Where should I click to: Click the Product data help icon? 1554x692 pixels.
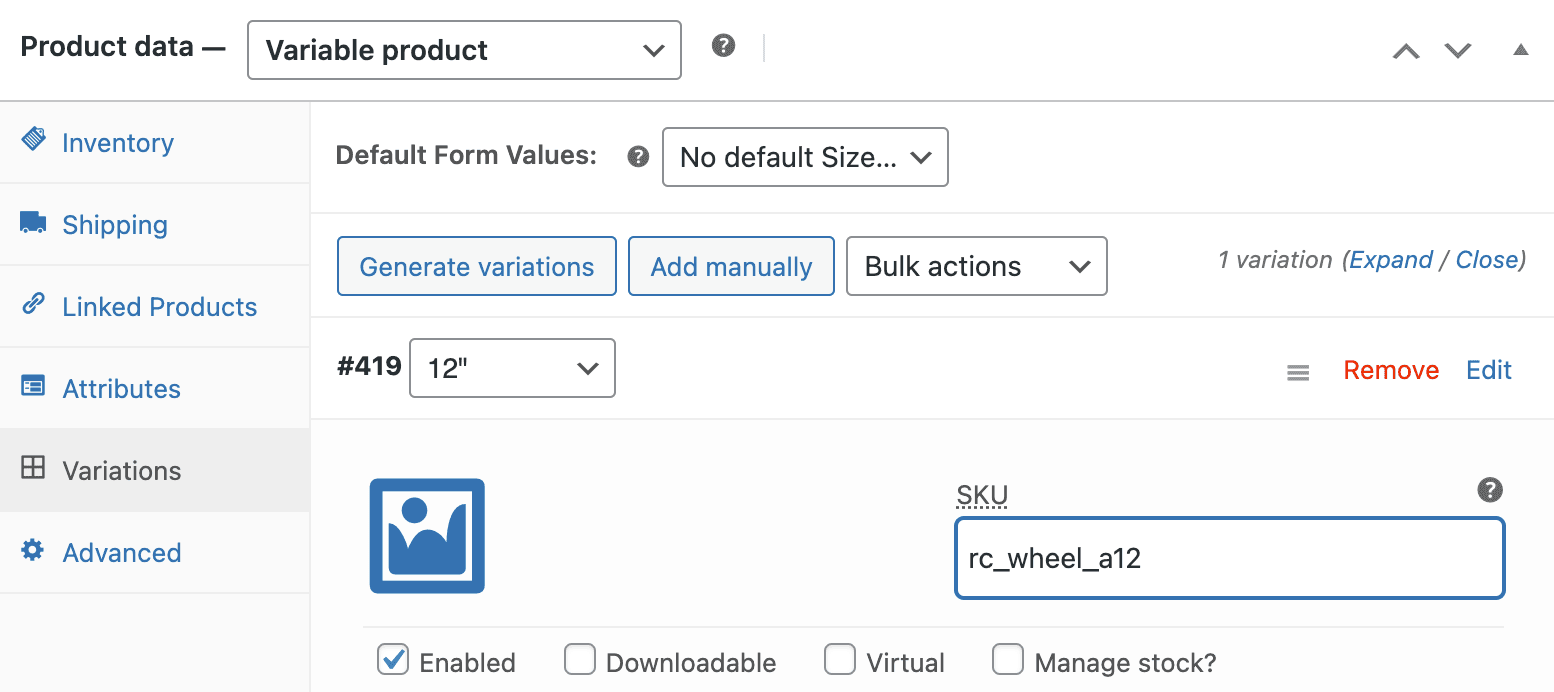click(x=722, y=44)
